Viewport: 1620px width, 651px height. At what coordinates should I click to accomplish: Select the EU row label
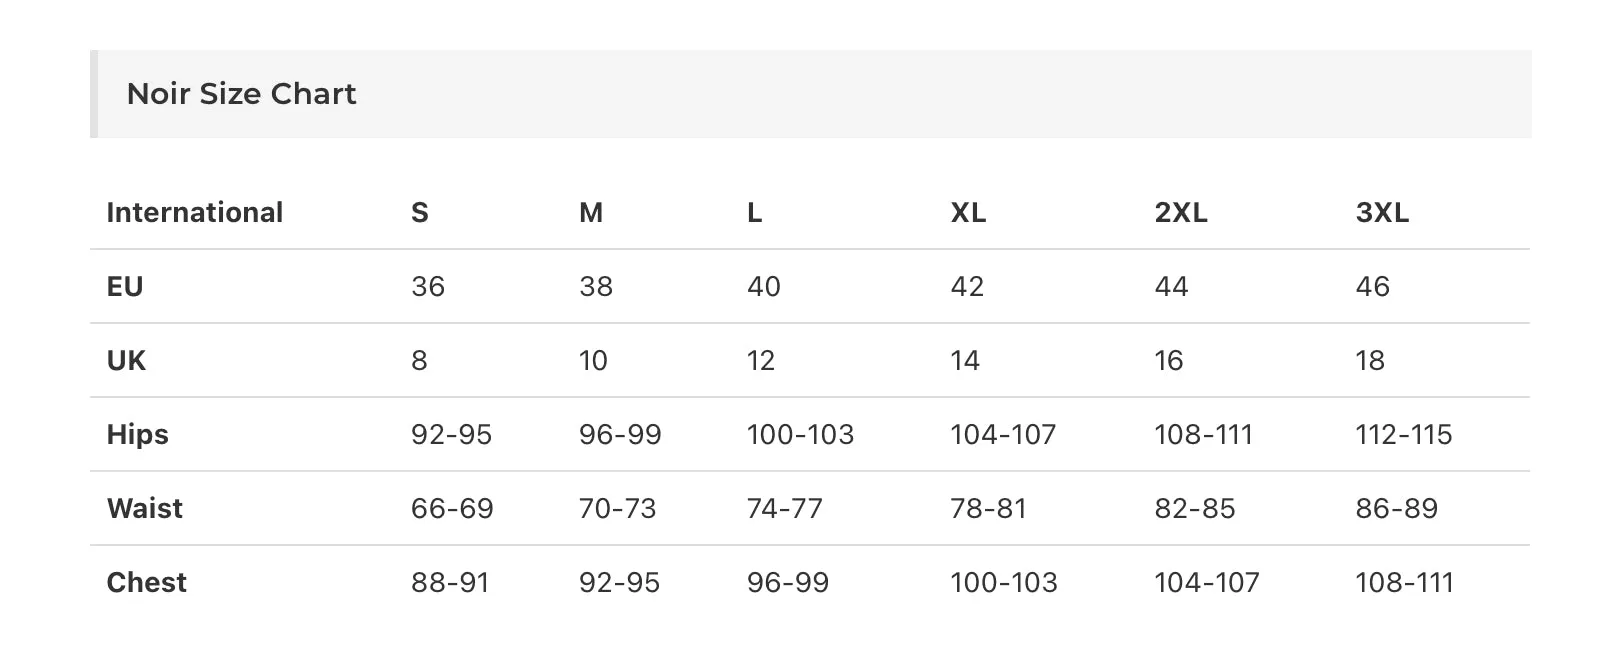pos(125,286)
